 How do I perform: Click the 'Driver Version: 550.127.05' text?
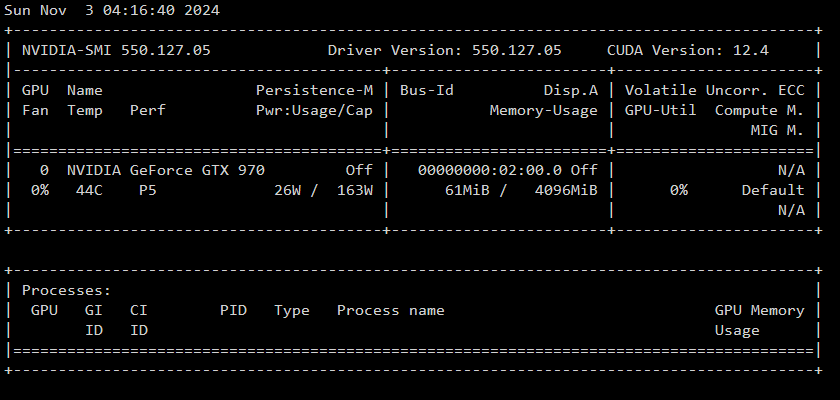pyautogui.click(x=445, y=50)
